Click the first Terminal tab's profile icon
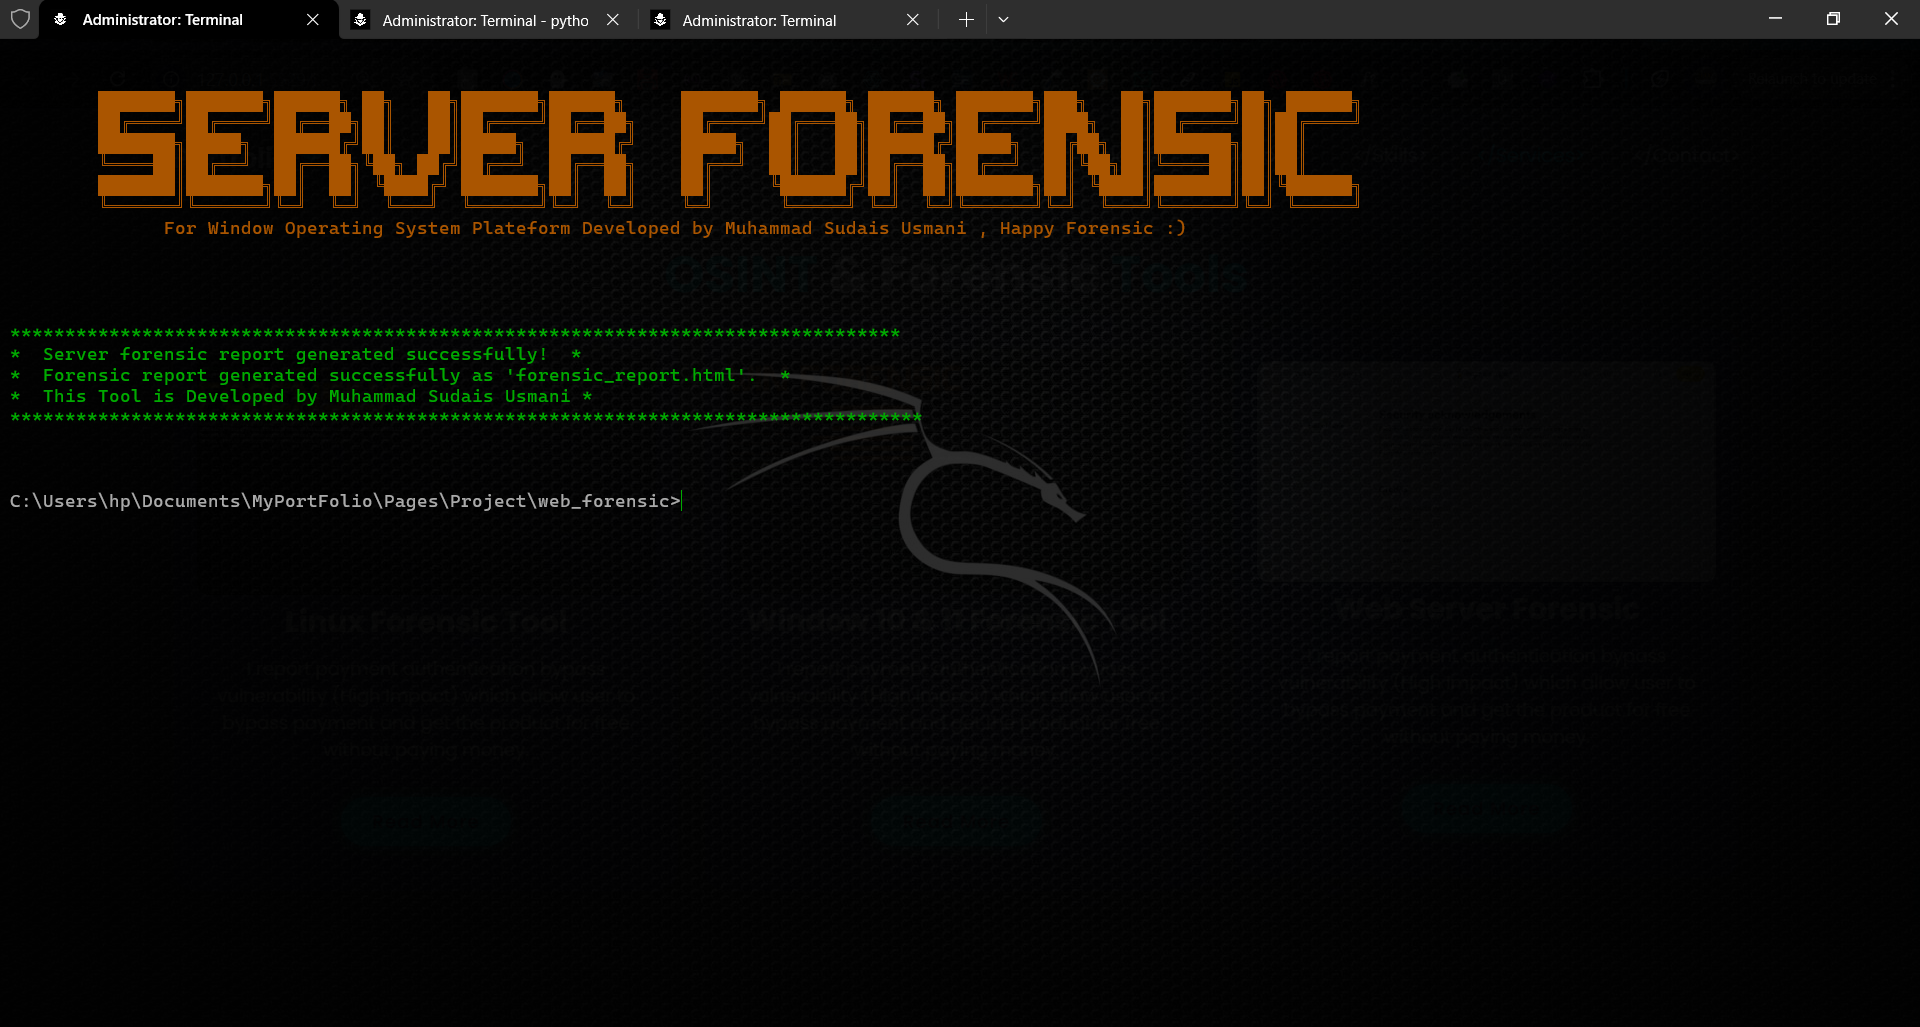The height and width of the screenshot is (1027, 1920). [x=60, y=20]
